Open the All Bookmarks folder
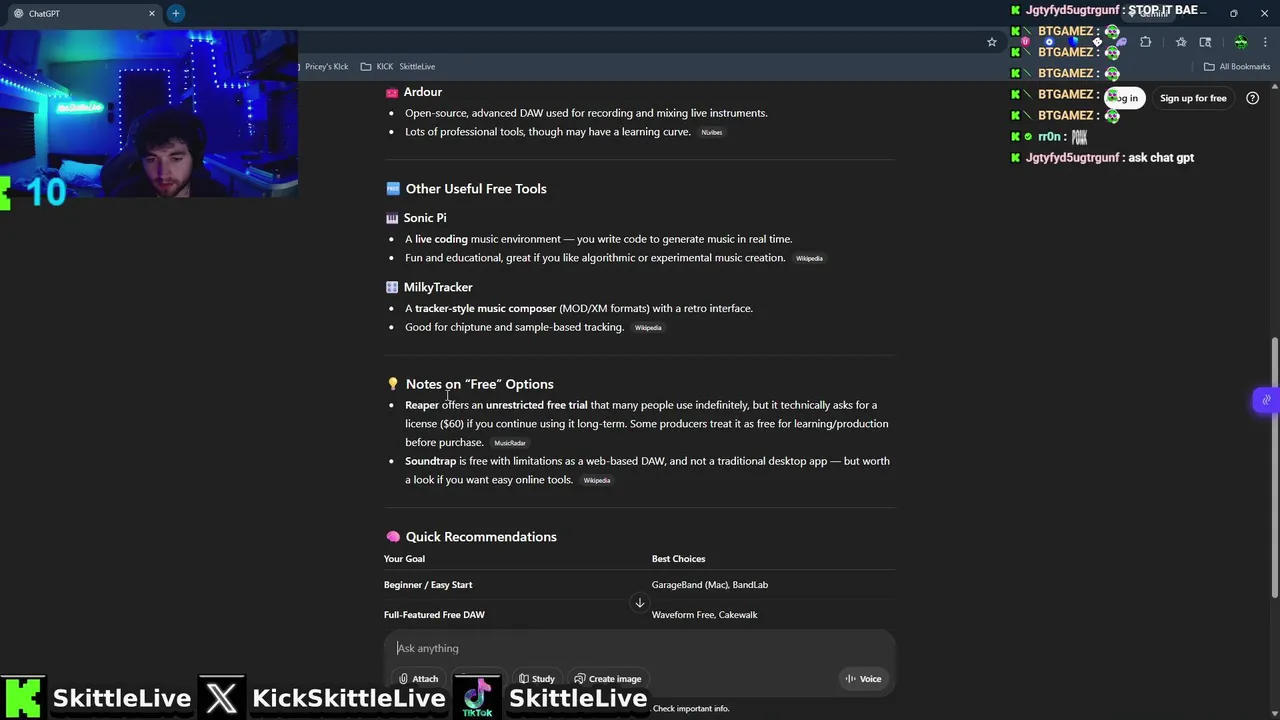The height and width of the screenshot is (720, 1280). tap(1237, 66)
